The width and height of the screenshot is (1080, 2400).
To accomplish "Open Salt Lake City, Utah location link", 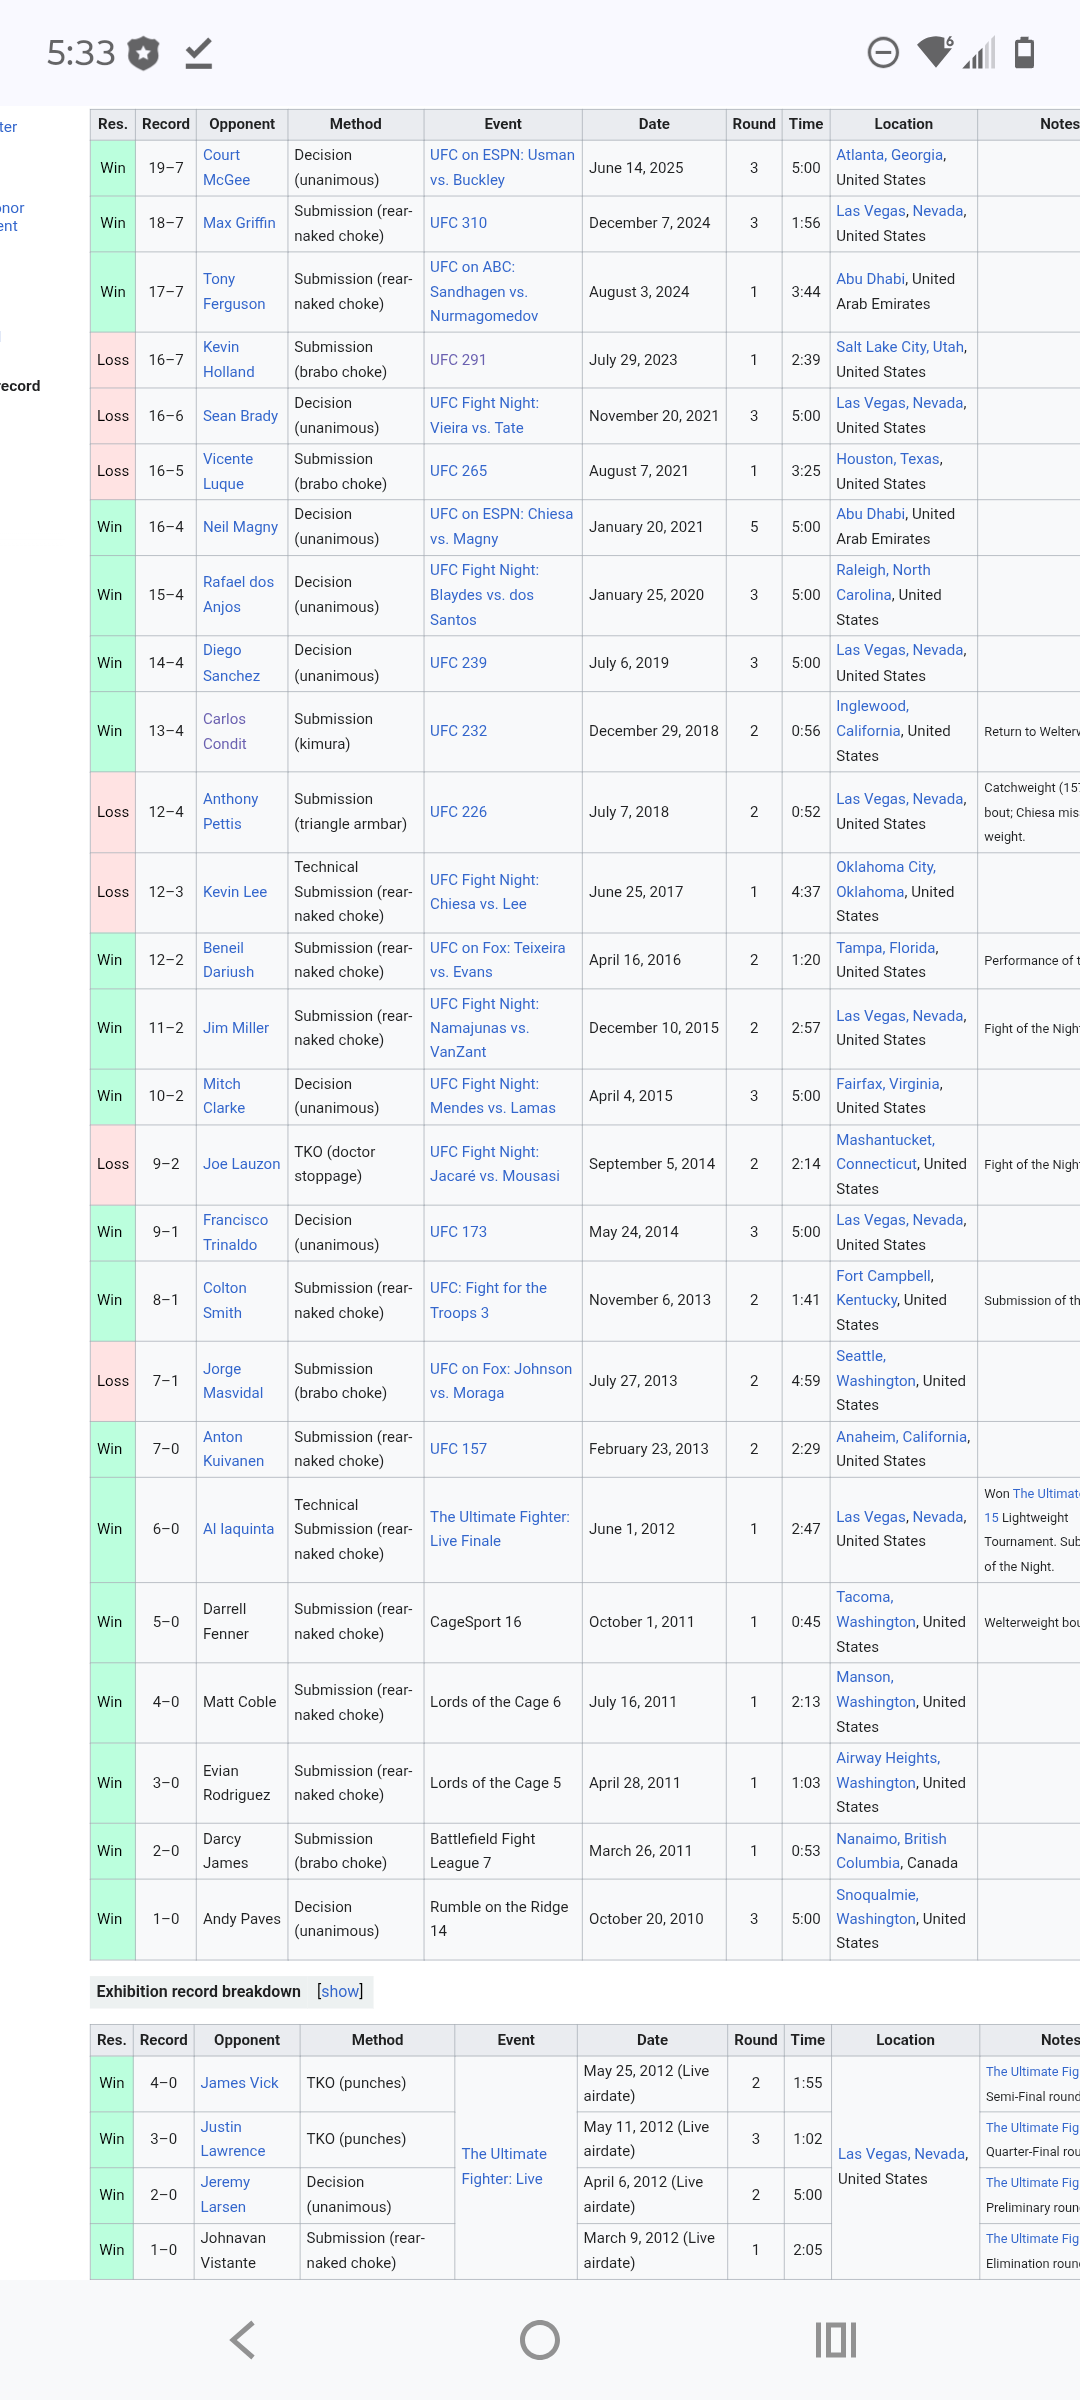I will [x=900, y=347].
